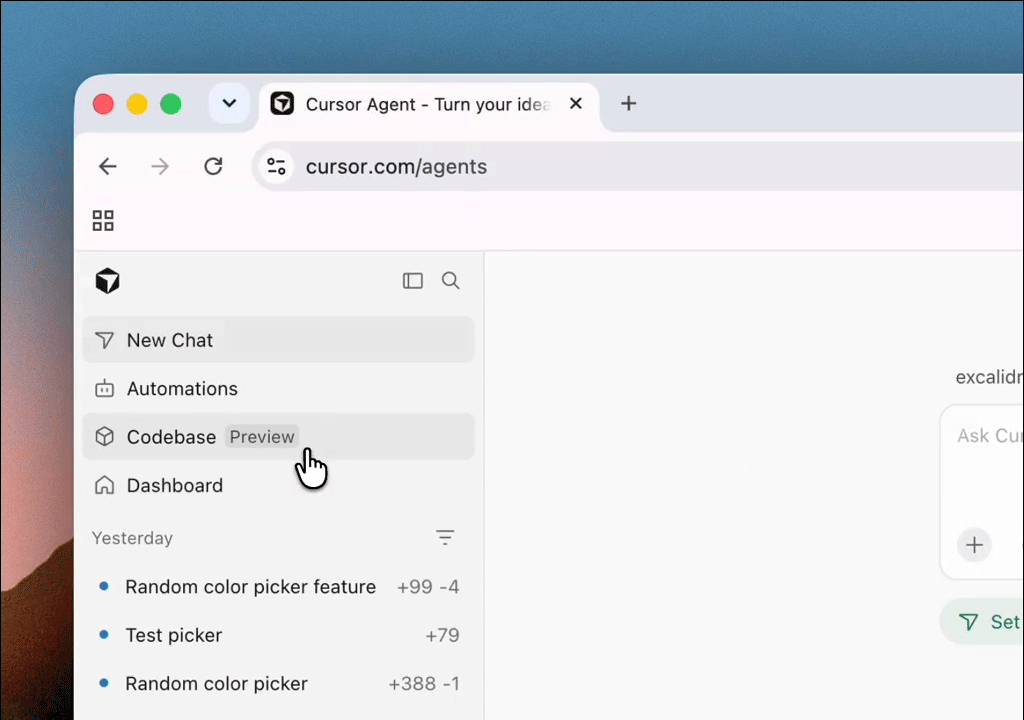Select the Cursor Agent browser tab
This screenshot has height=720, width=1024.
(428, 105)
